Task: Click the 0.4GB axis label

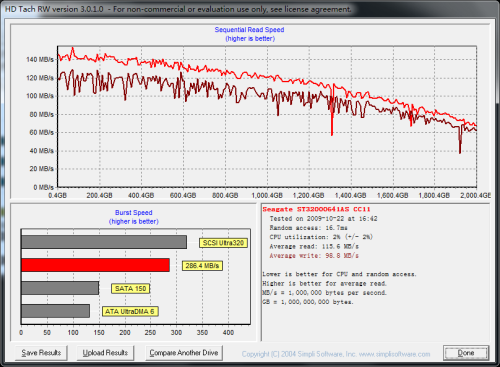Action: (57, 195)
